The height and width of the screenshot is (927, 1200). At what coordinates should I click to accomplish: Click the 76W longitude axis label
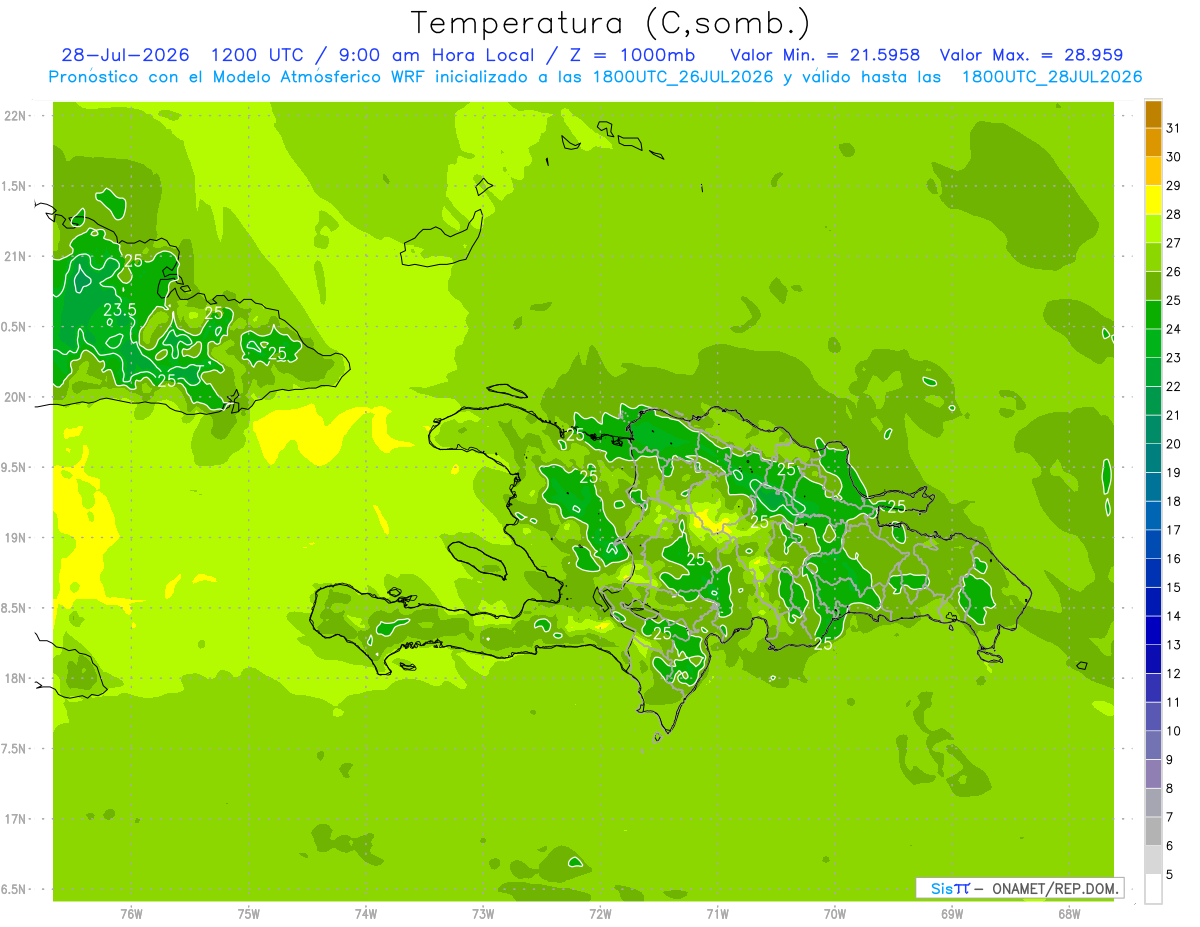pos(131,913)
